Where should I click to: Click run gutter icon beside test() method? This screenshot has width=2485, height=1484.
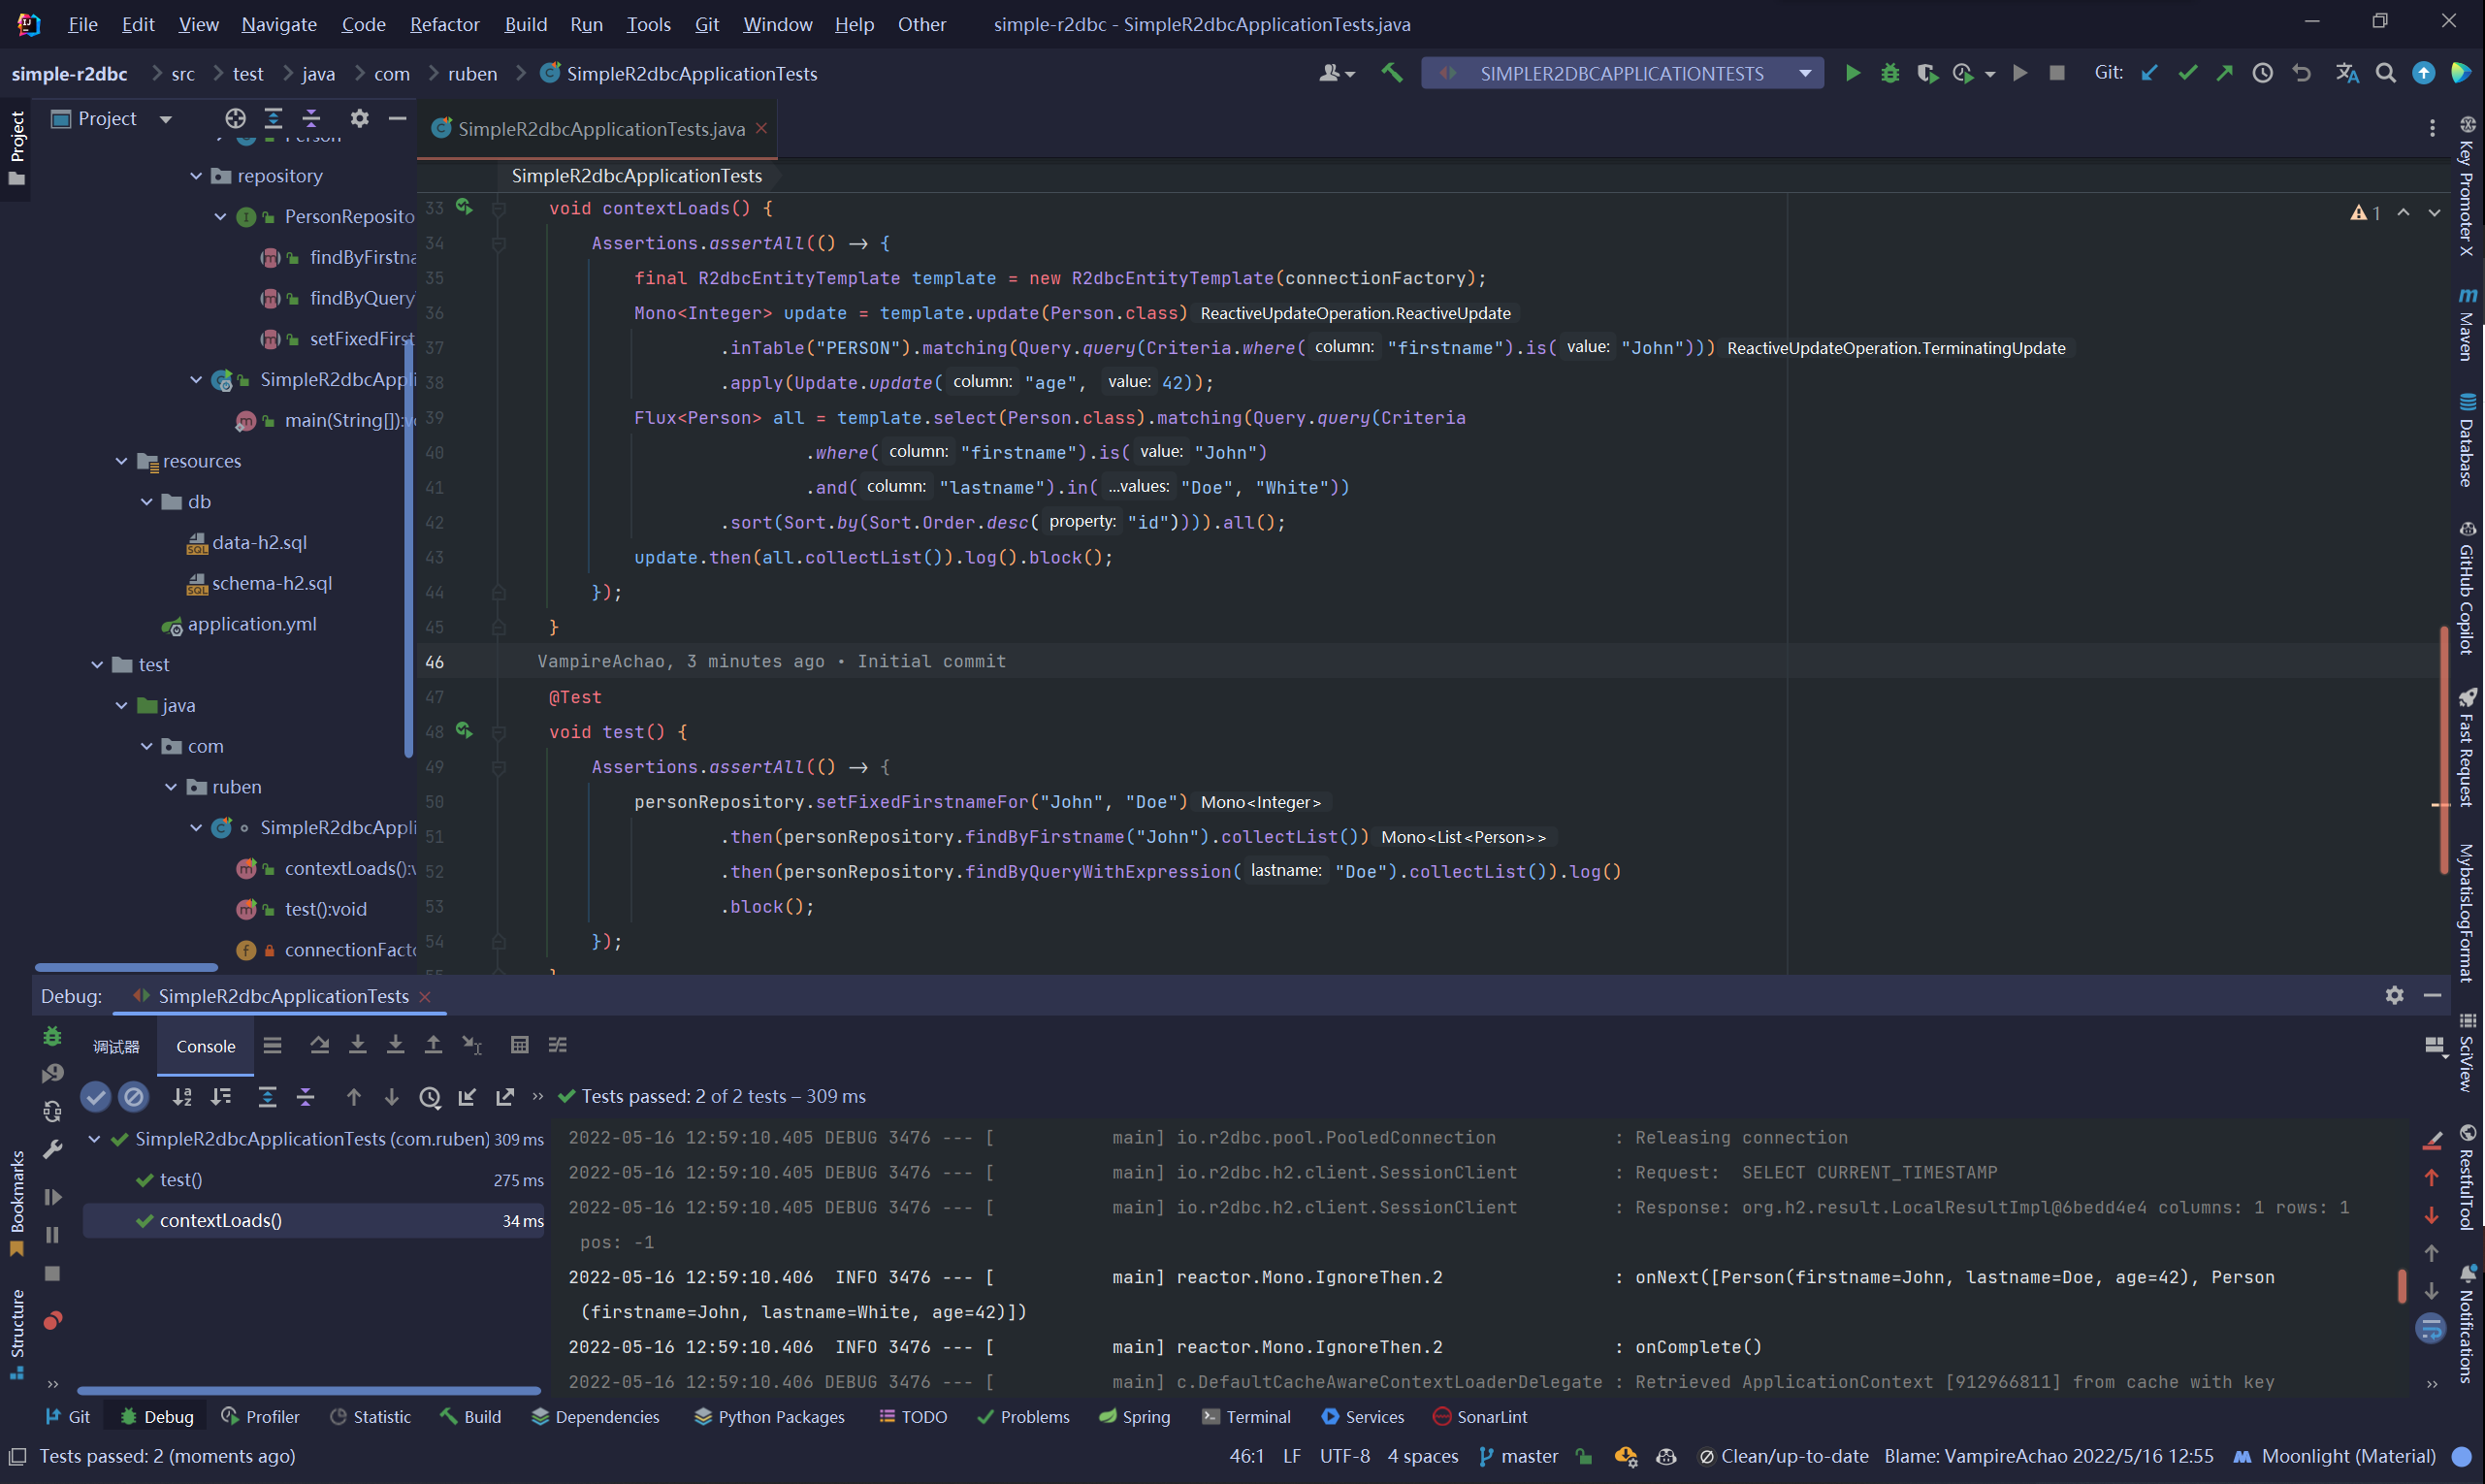[x=464, y=731]
